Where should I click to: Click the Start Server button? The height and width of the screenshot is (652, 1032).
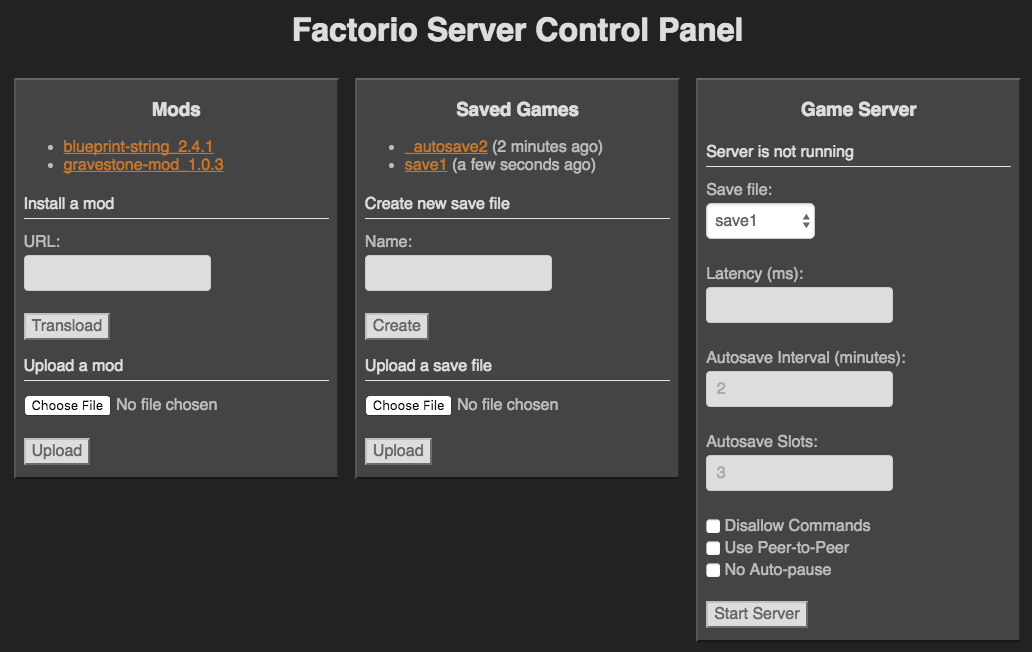point(756,614)
